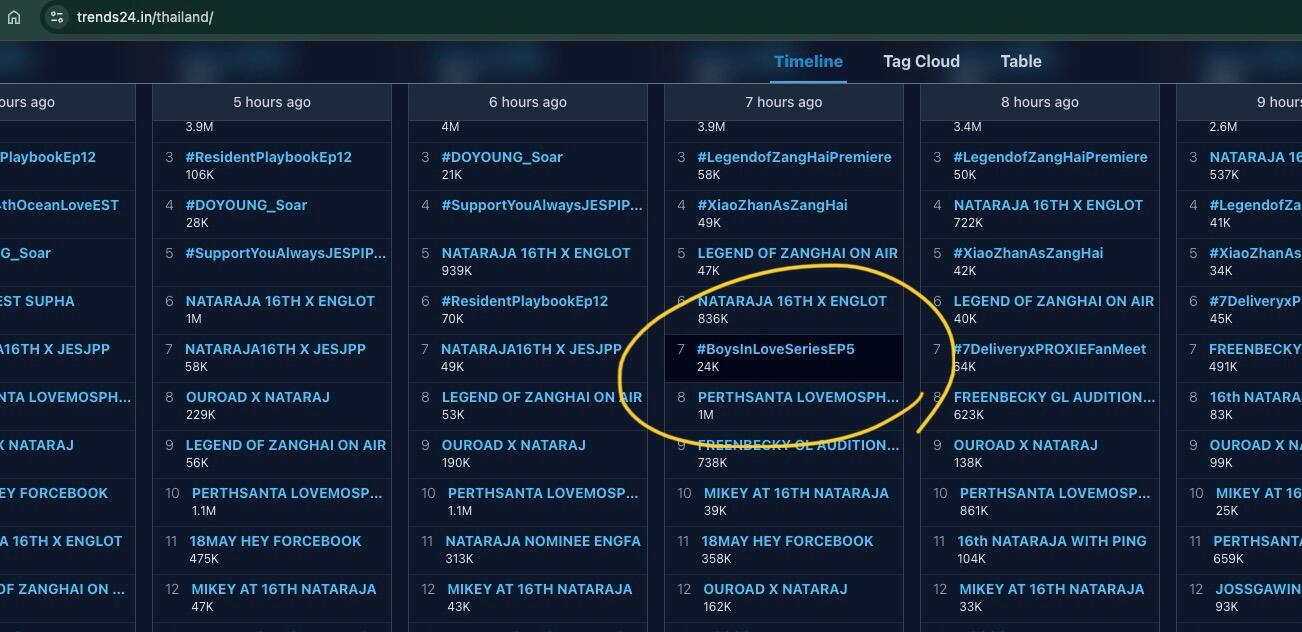
Task: Open OUROAD X NATARAJ under 7 hours ago
Action: [776, 589]
